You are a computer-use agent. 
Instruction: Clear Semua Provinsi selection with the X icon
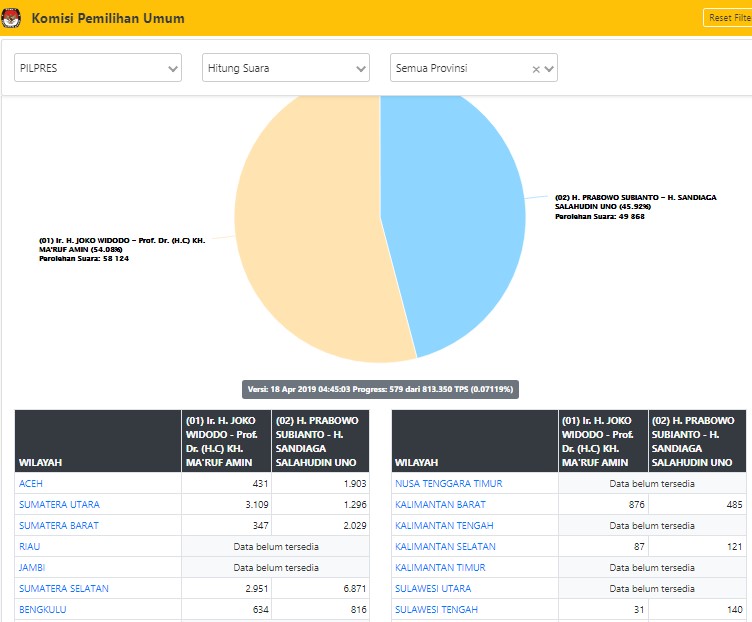tap(536, 69)
